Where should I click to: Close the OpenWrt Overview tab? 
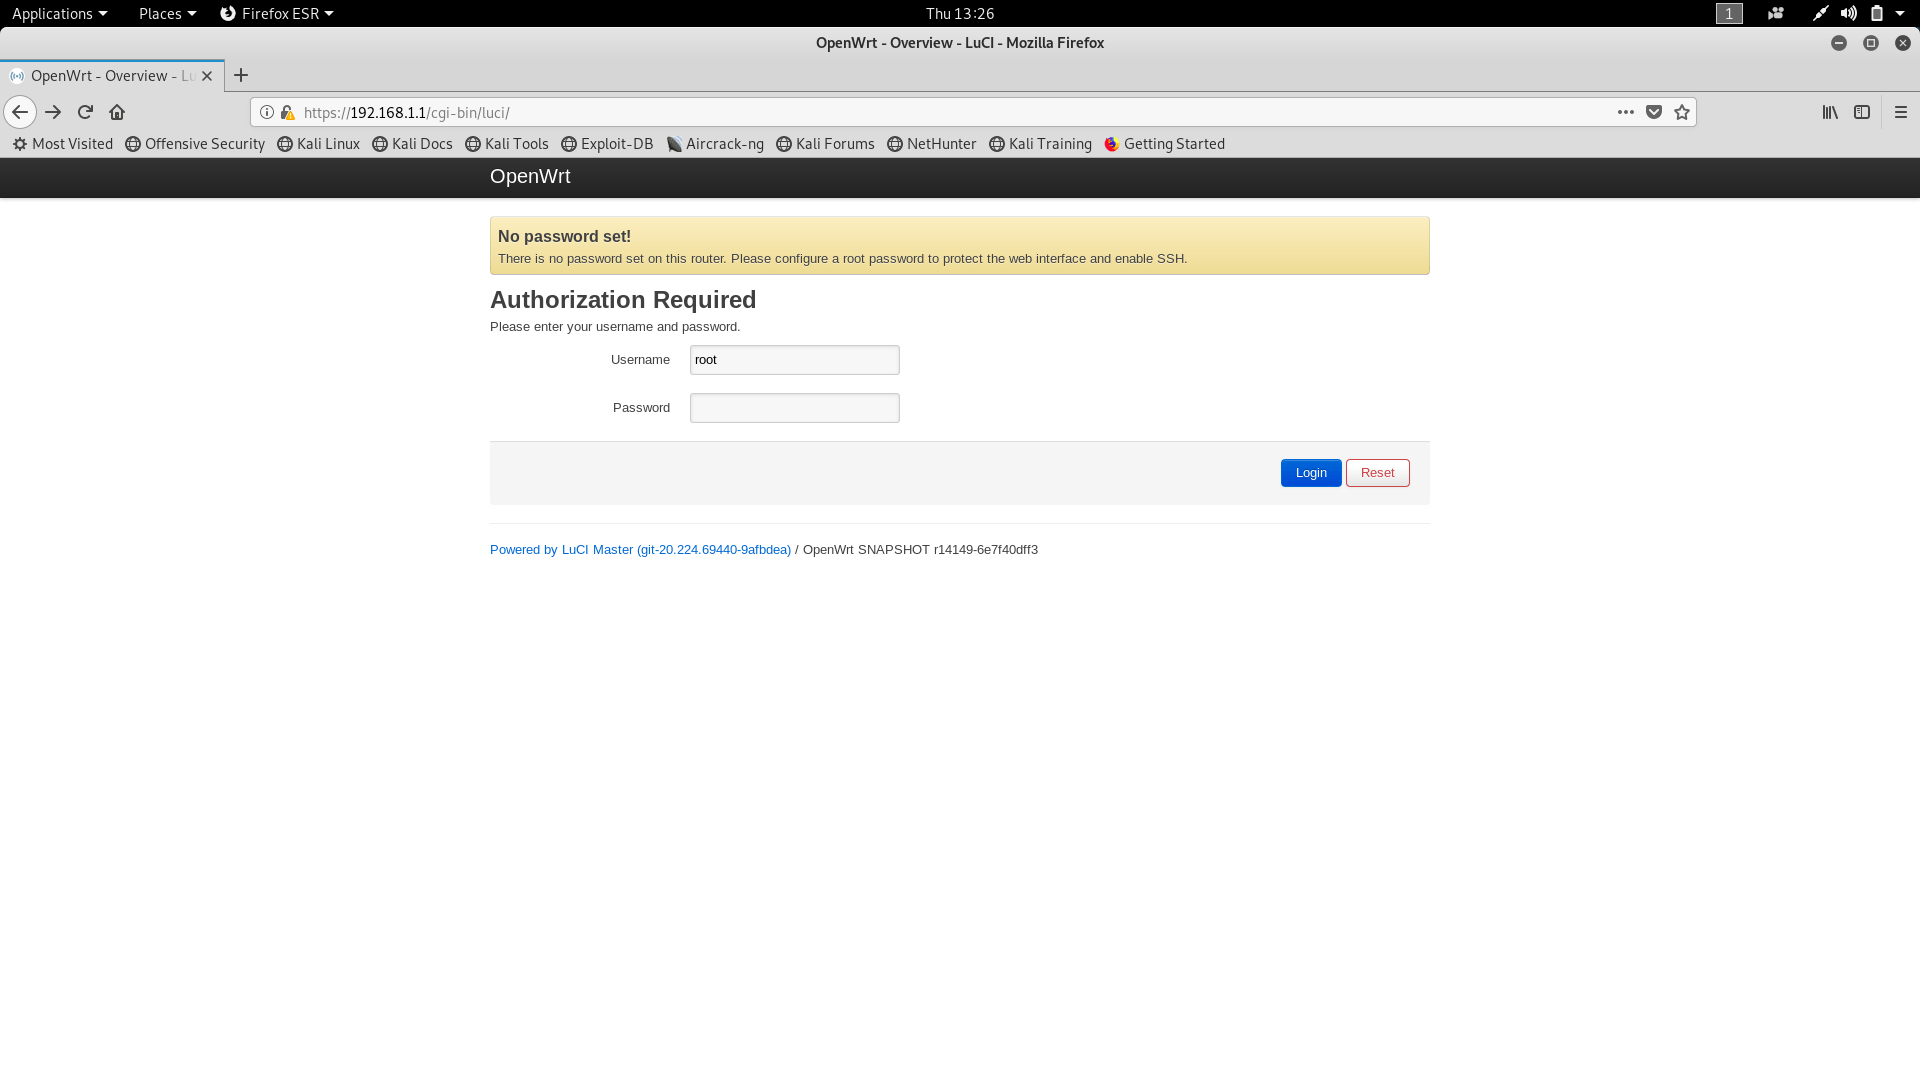pyautogui.click(x=207, y=76)
